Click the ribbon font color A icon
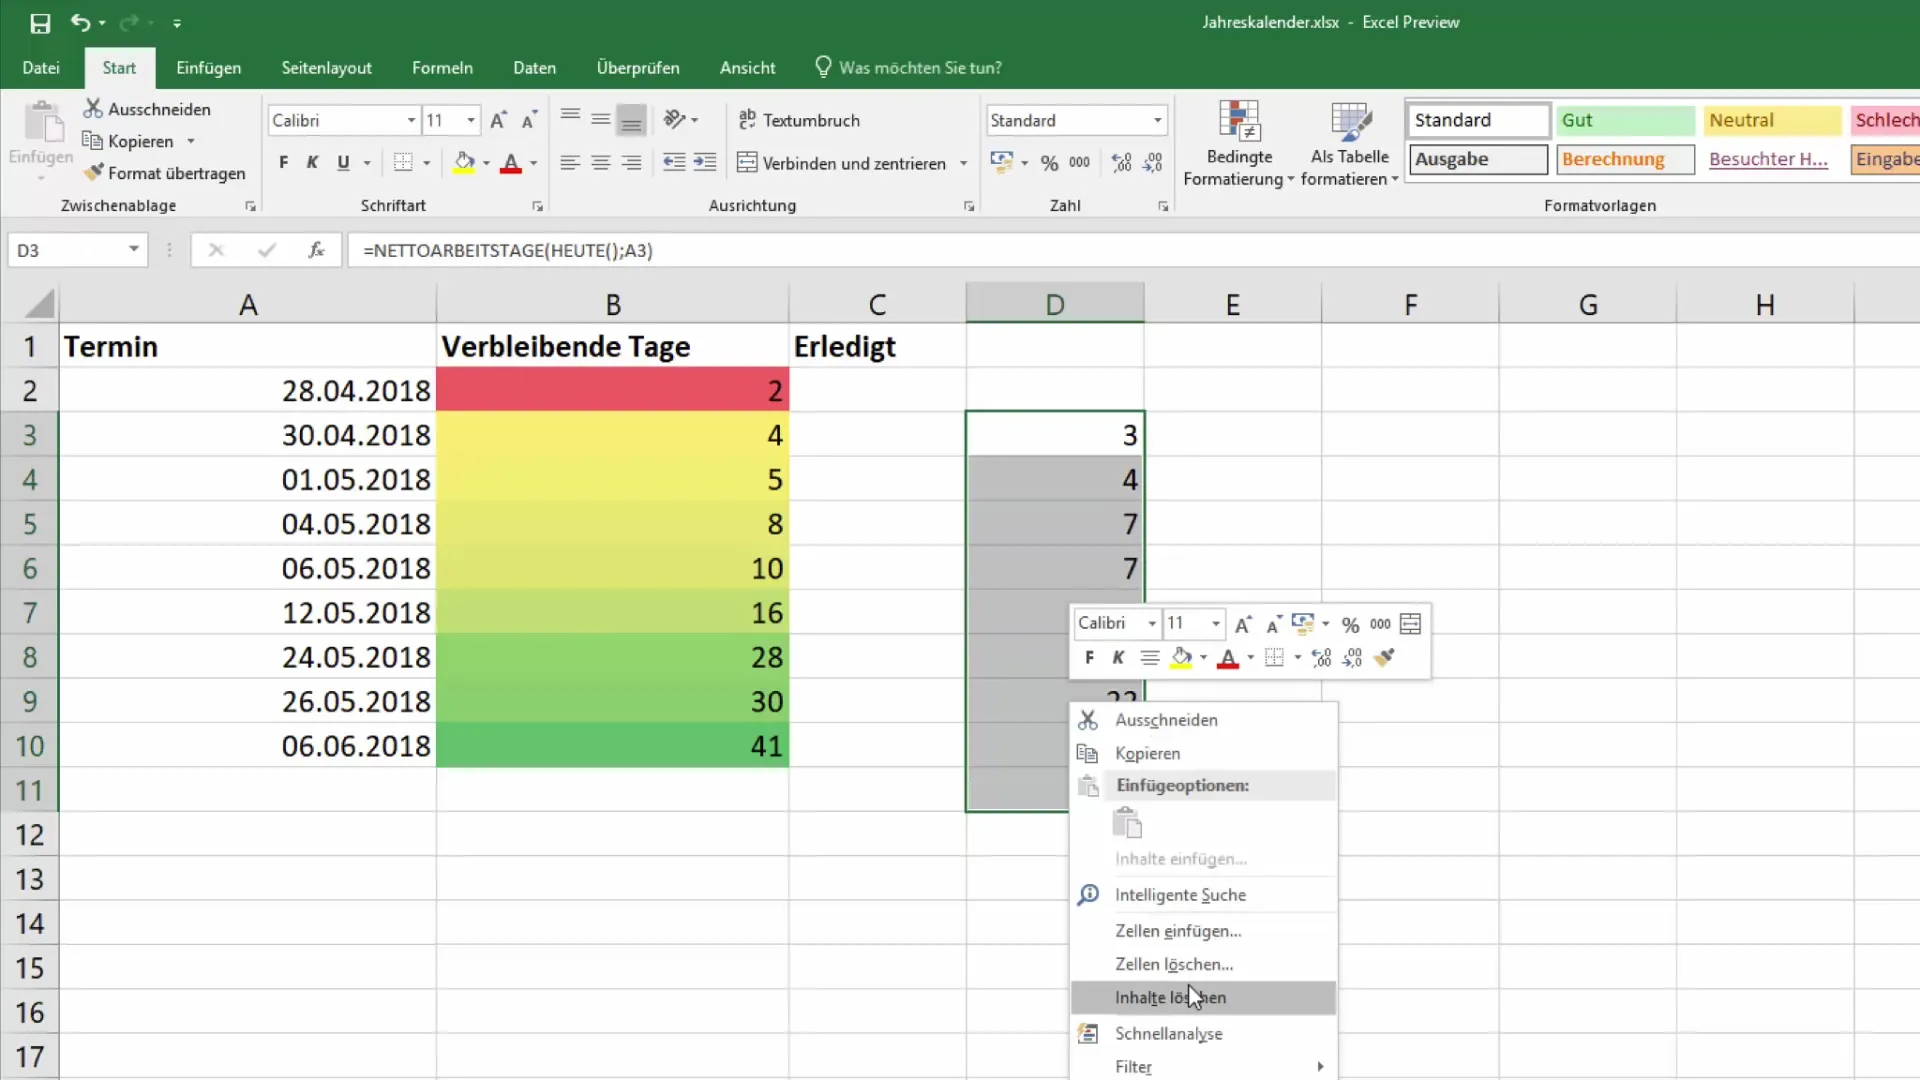This screenshot has height=1080, width=1920. (x=511, y=162)
